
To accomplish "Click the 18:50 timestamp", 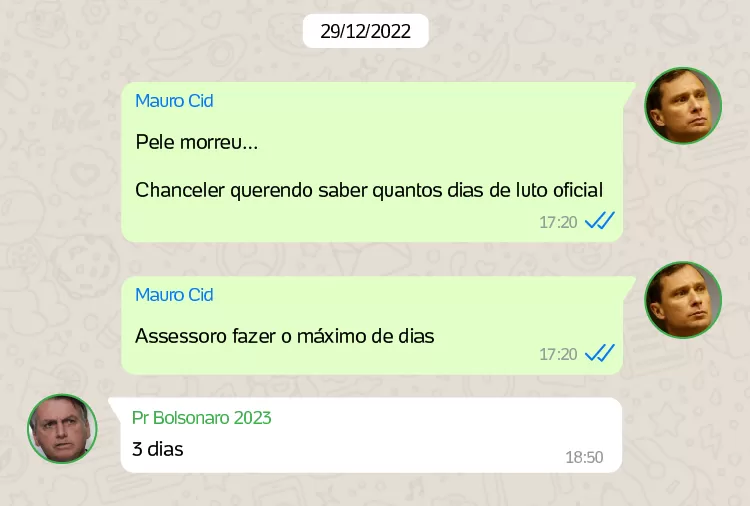I will coord(584,457).
